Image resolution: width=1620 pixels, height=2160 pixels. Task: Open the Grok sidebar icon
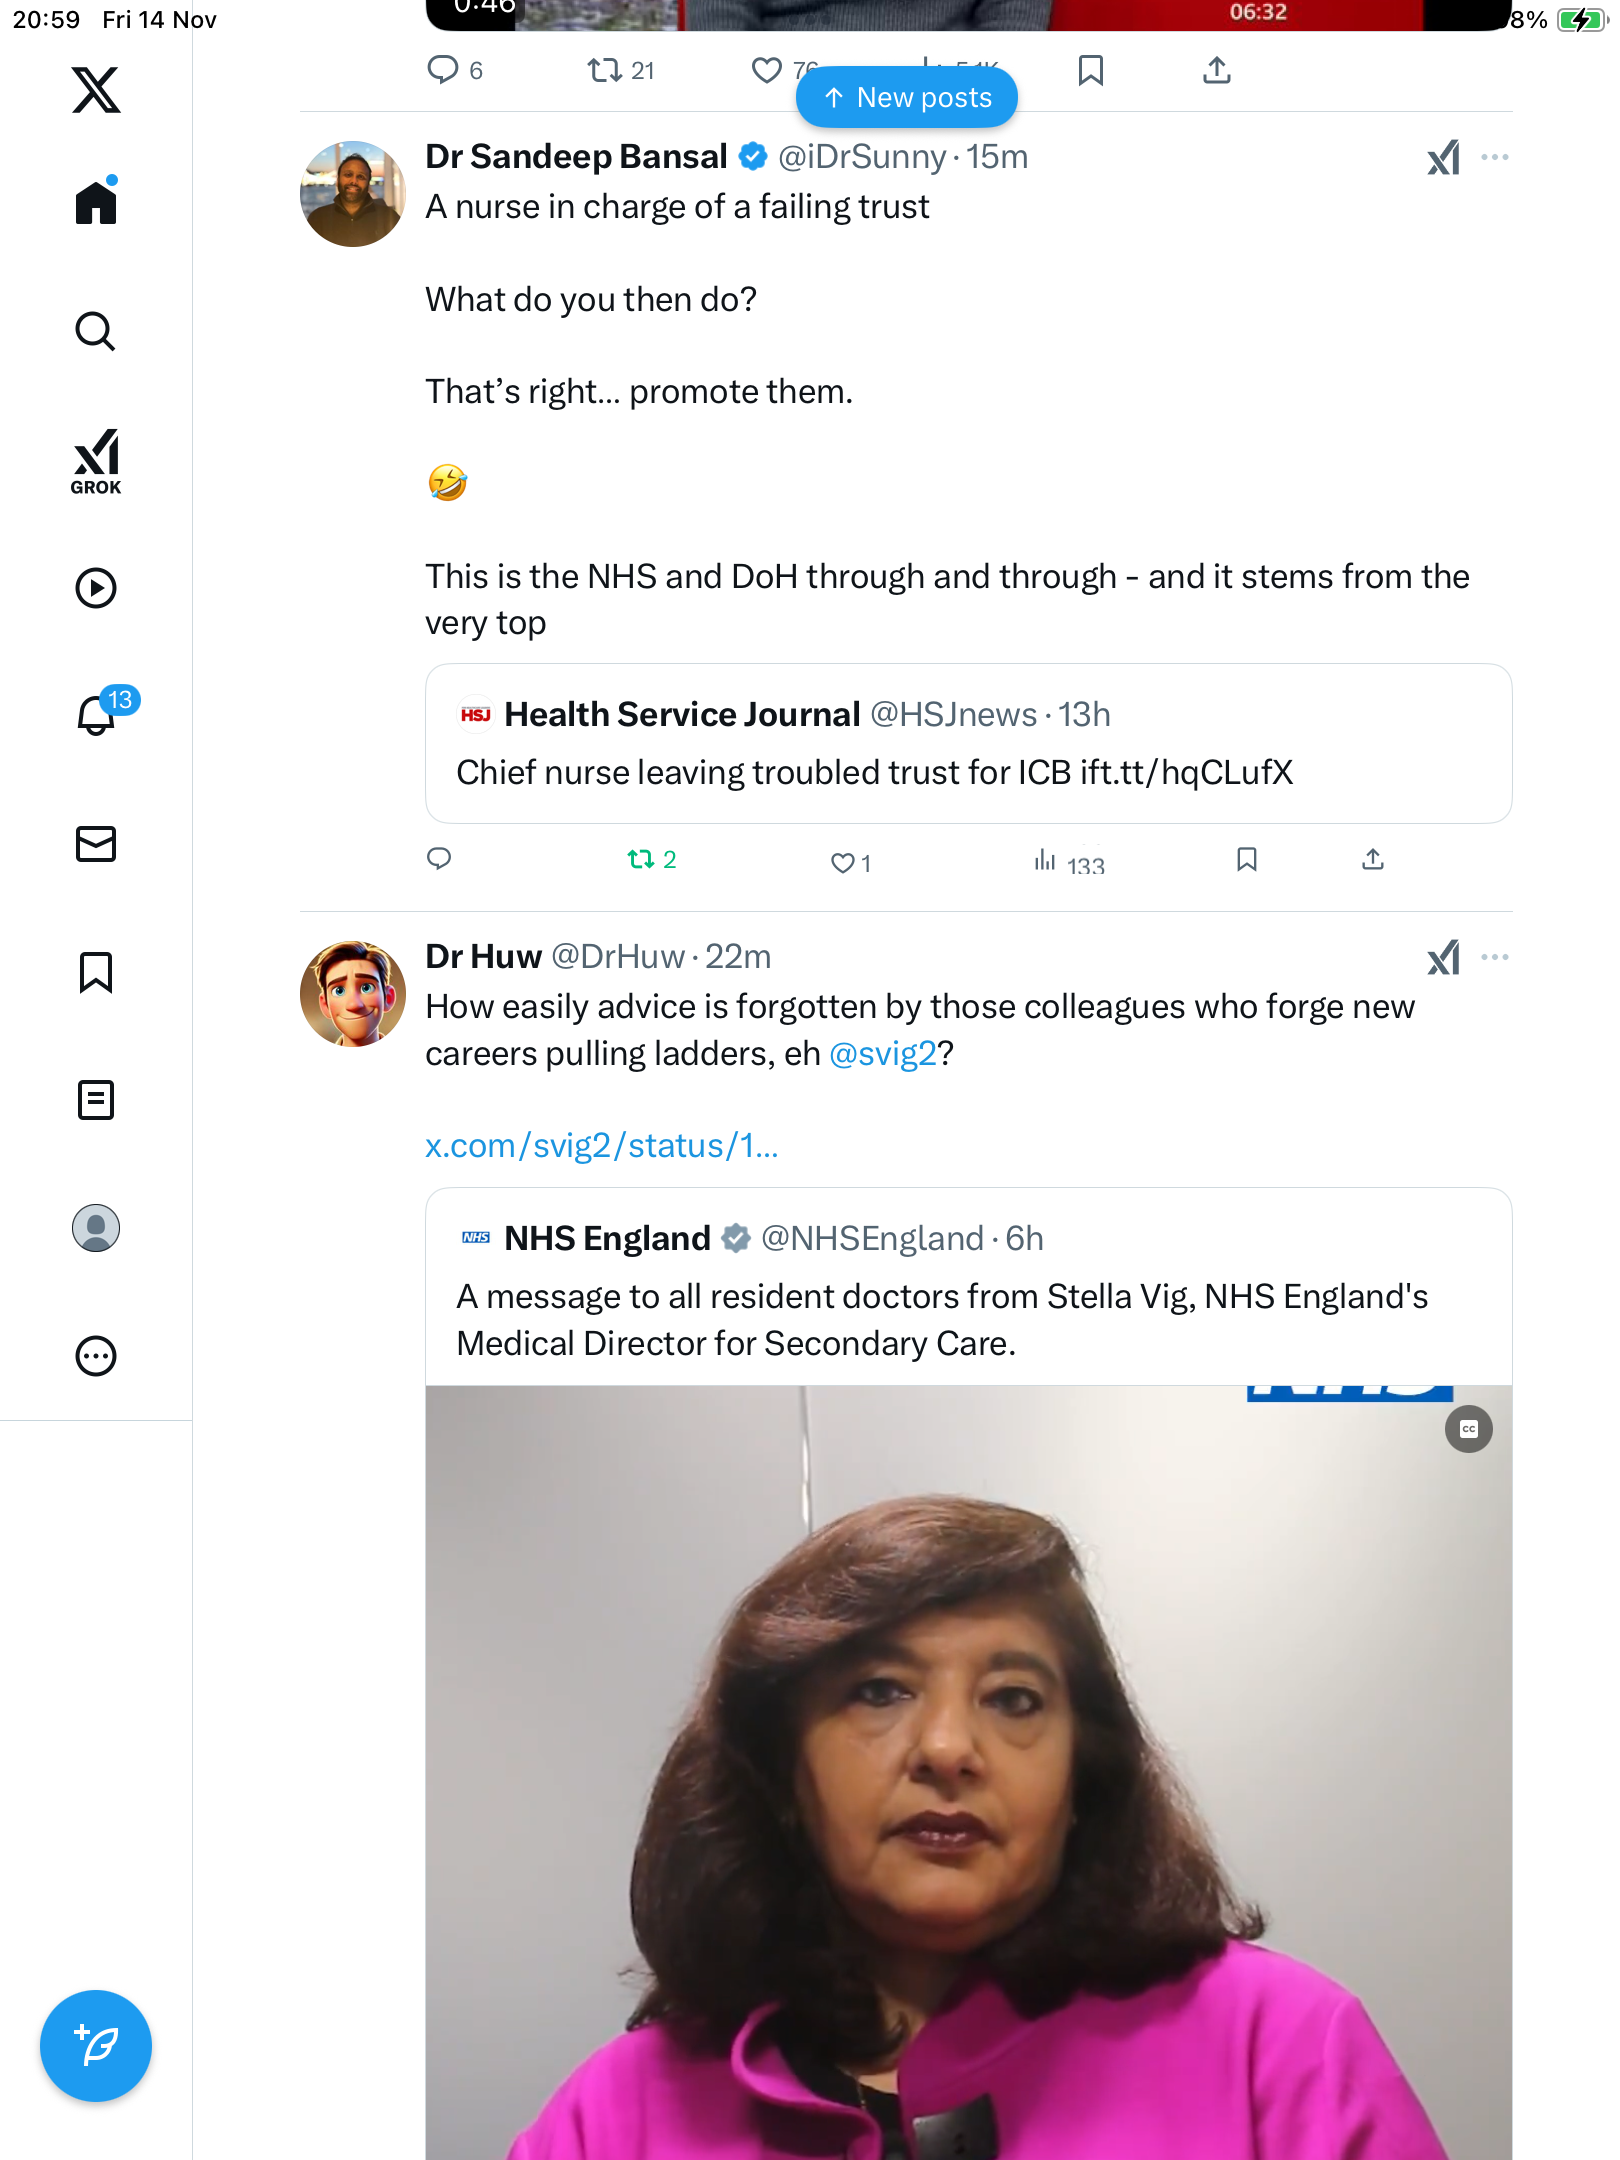(x=96, y=462)
